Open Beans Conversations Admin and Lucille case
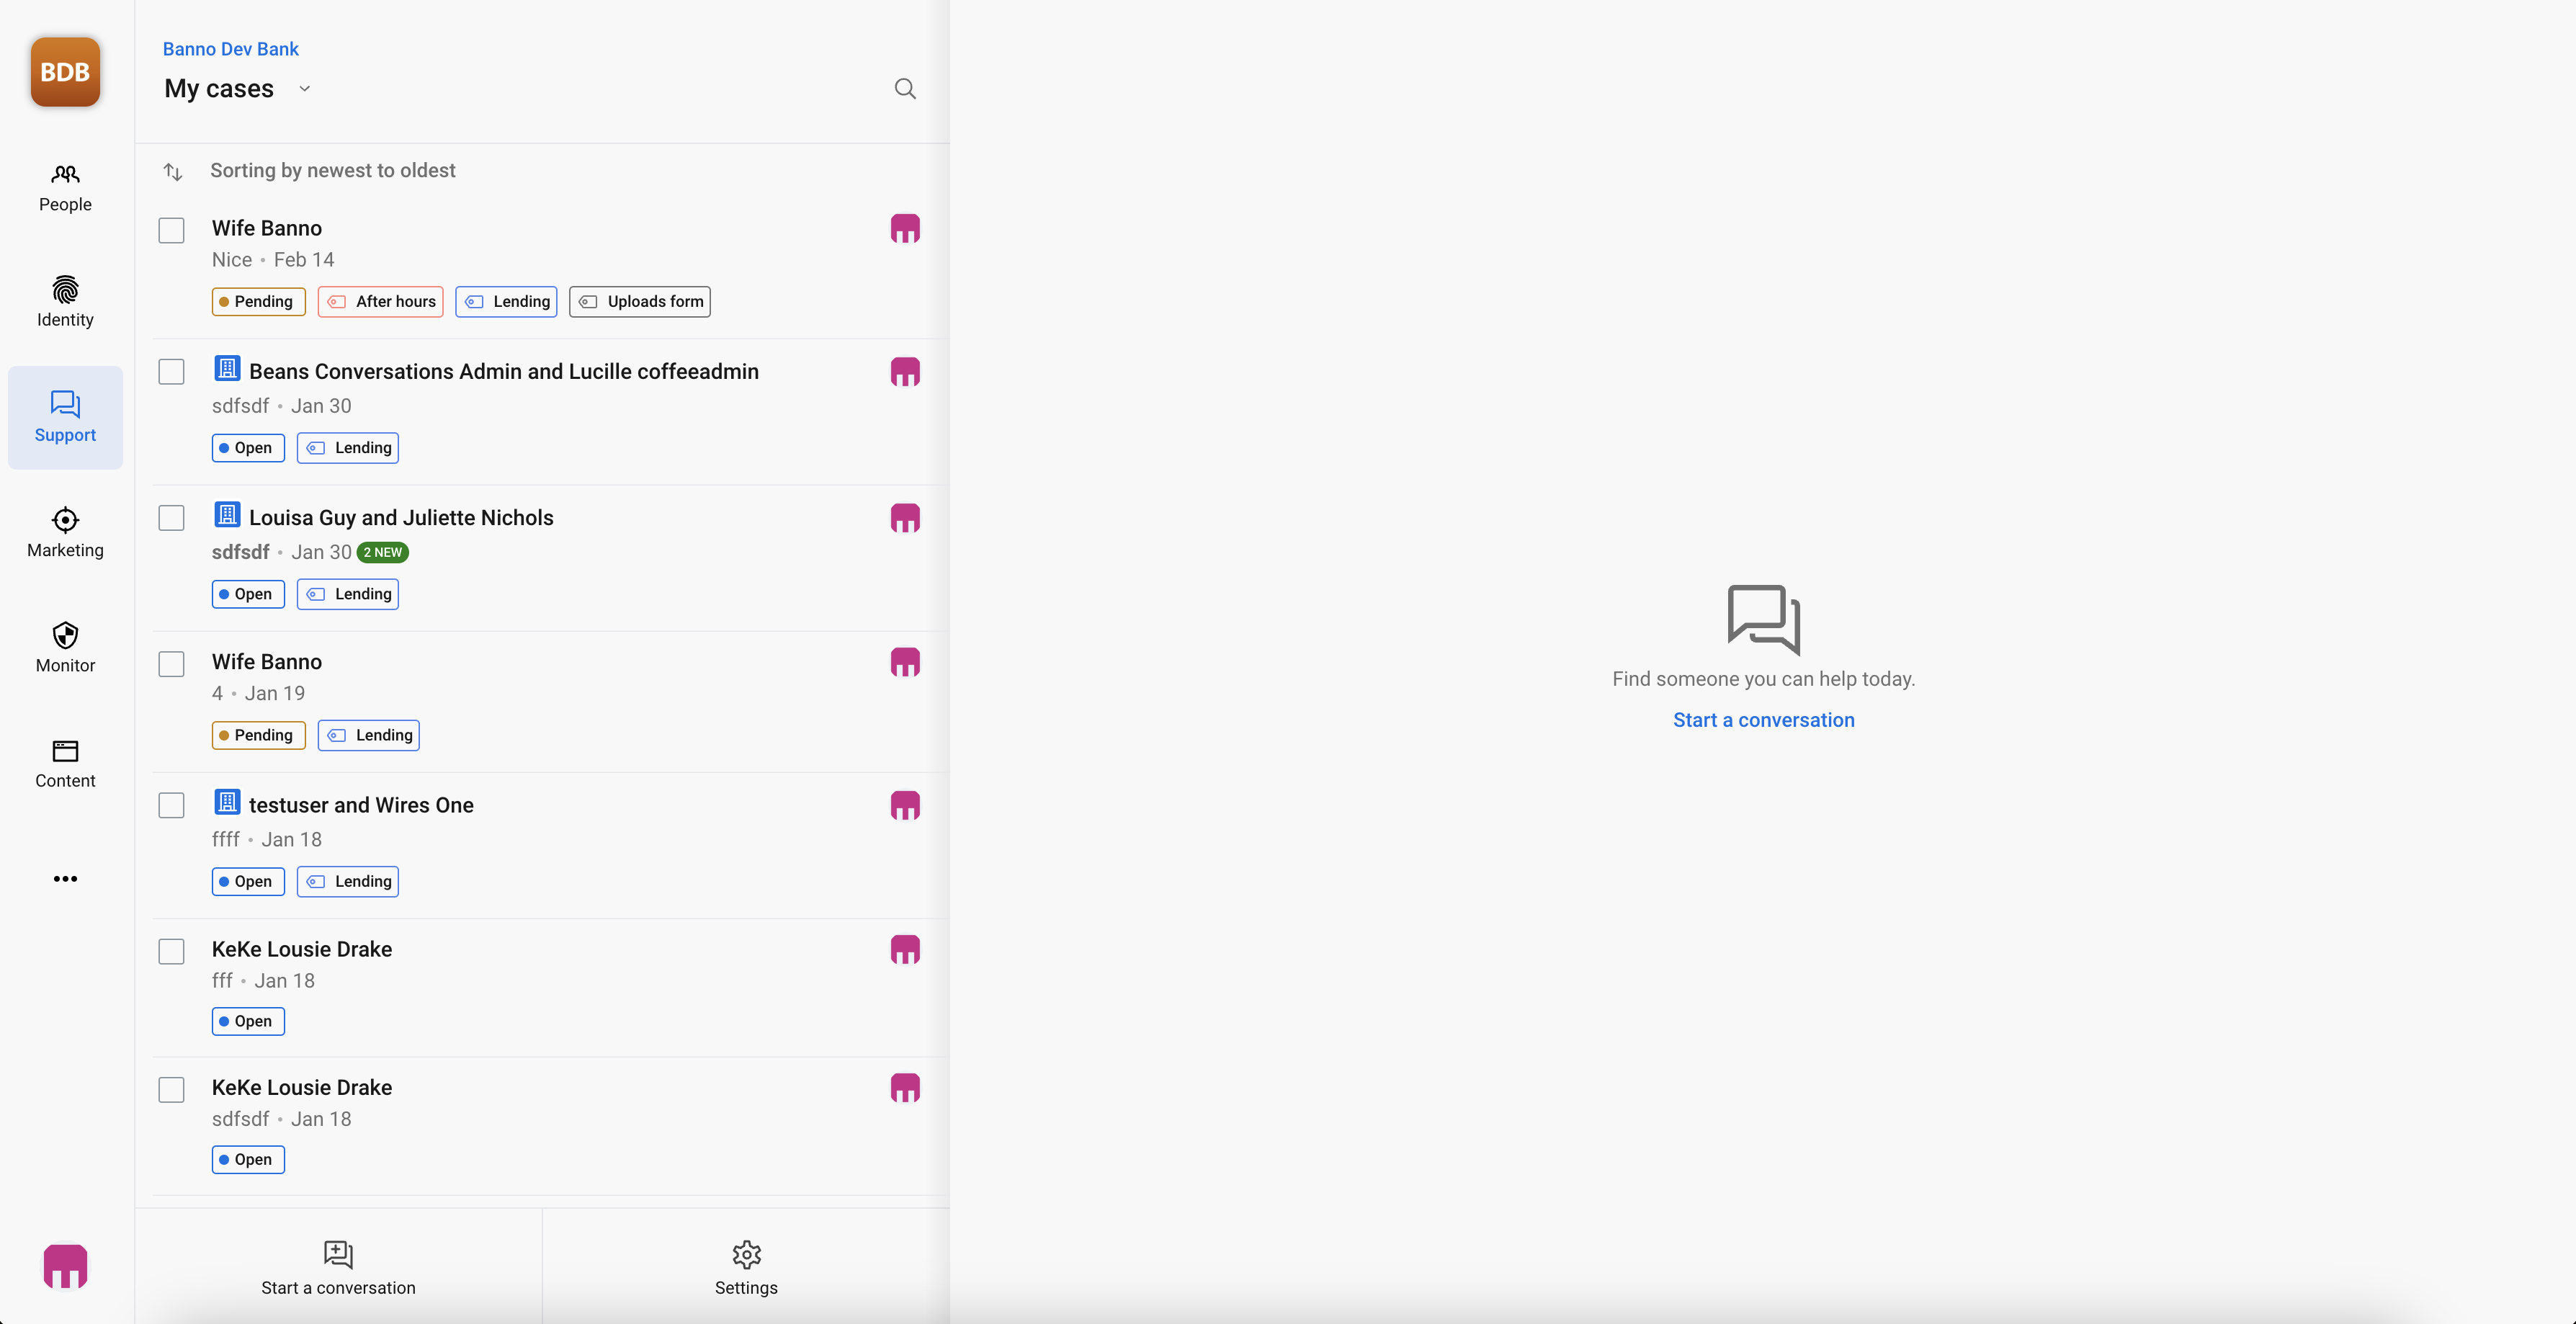The width and height of the screenshot is (2576, 1324). [x=503, y=372]
